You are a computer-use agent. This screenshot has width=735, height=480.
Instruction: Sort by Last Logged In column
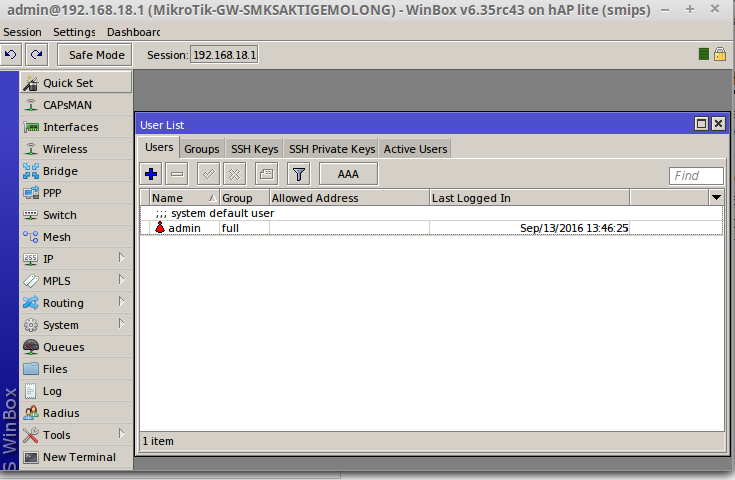click(530, 198)
